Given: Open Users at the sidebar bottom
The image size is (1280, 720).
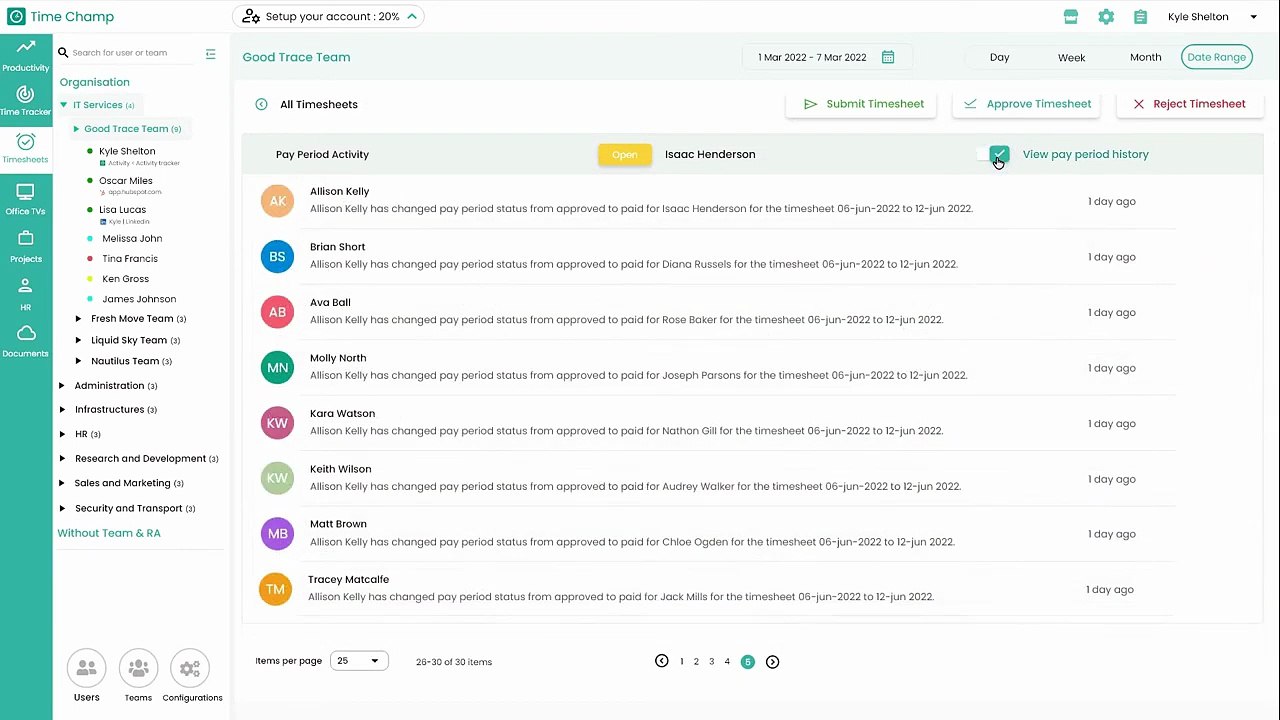Looking at the screenshot, I should tap(86, 677).
